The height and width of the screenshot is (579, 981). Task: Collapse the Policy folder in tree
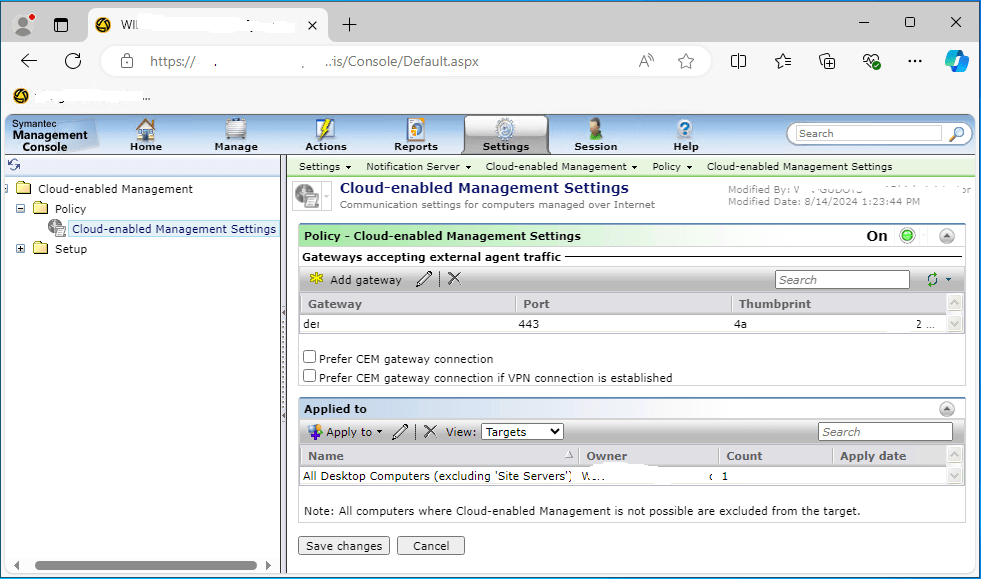pos(21,209)
